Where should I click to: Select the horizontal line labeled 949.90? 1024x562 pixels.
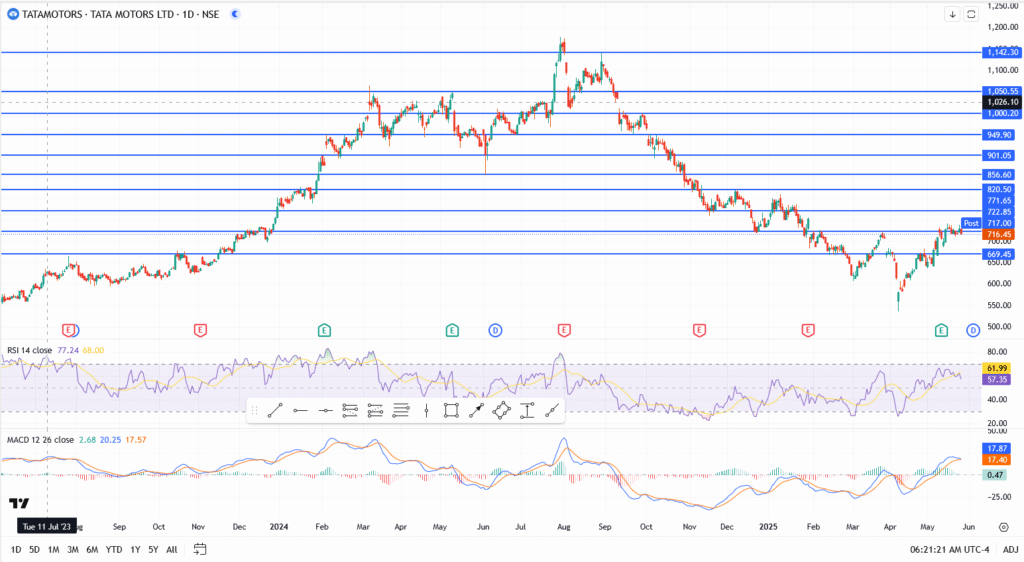point(490,135)
